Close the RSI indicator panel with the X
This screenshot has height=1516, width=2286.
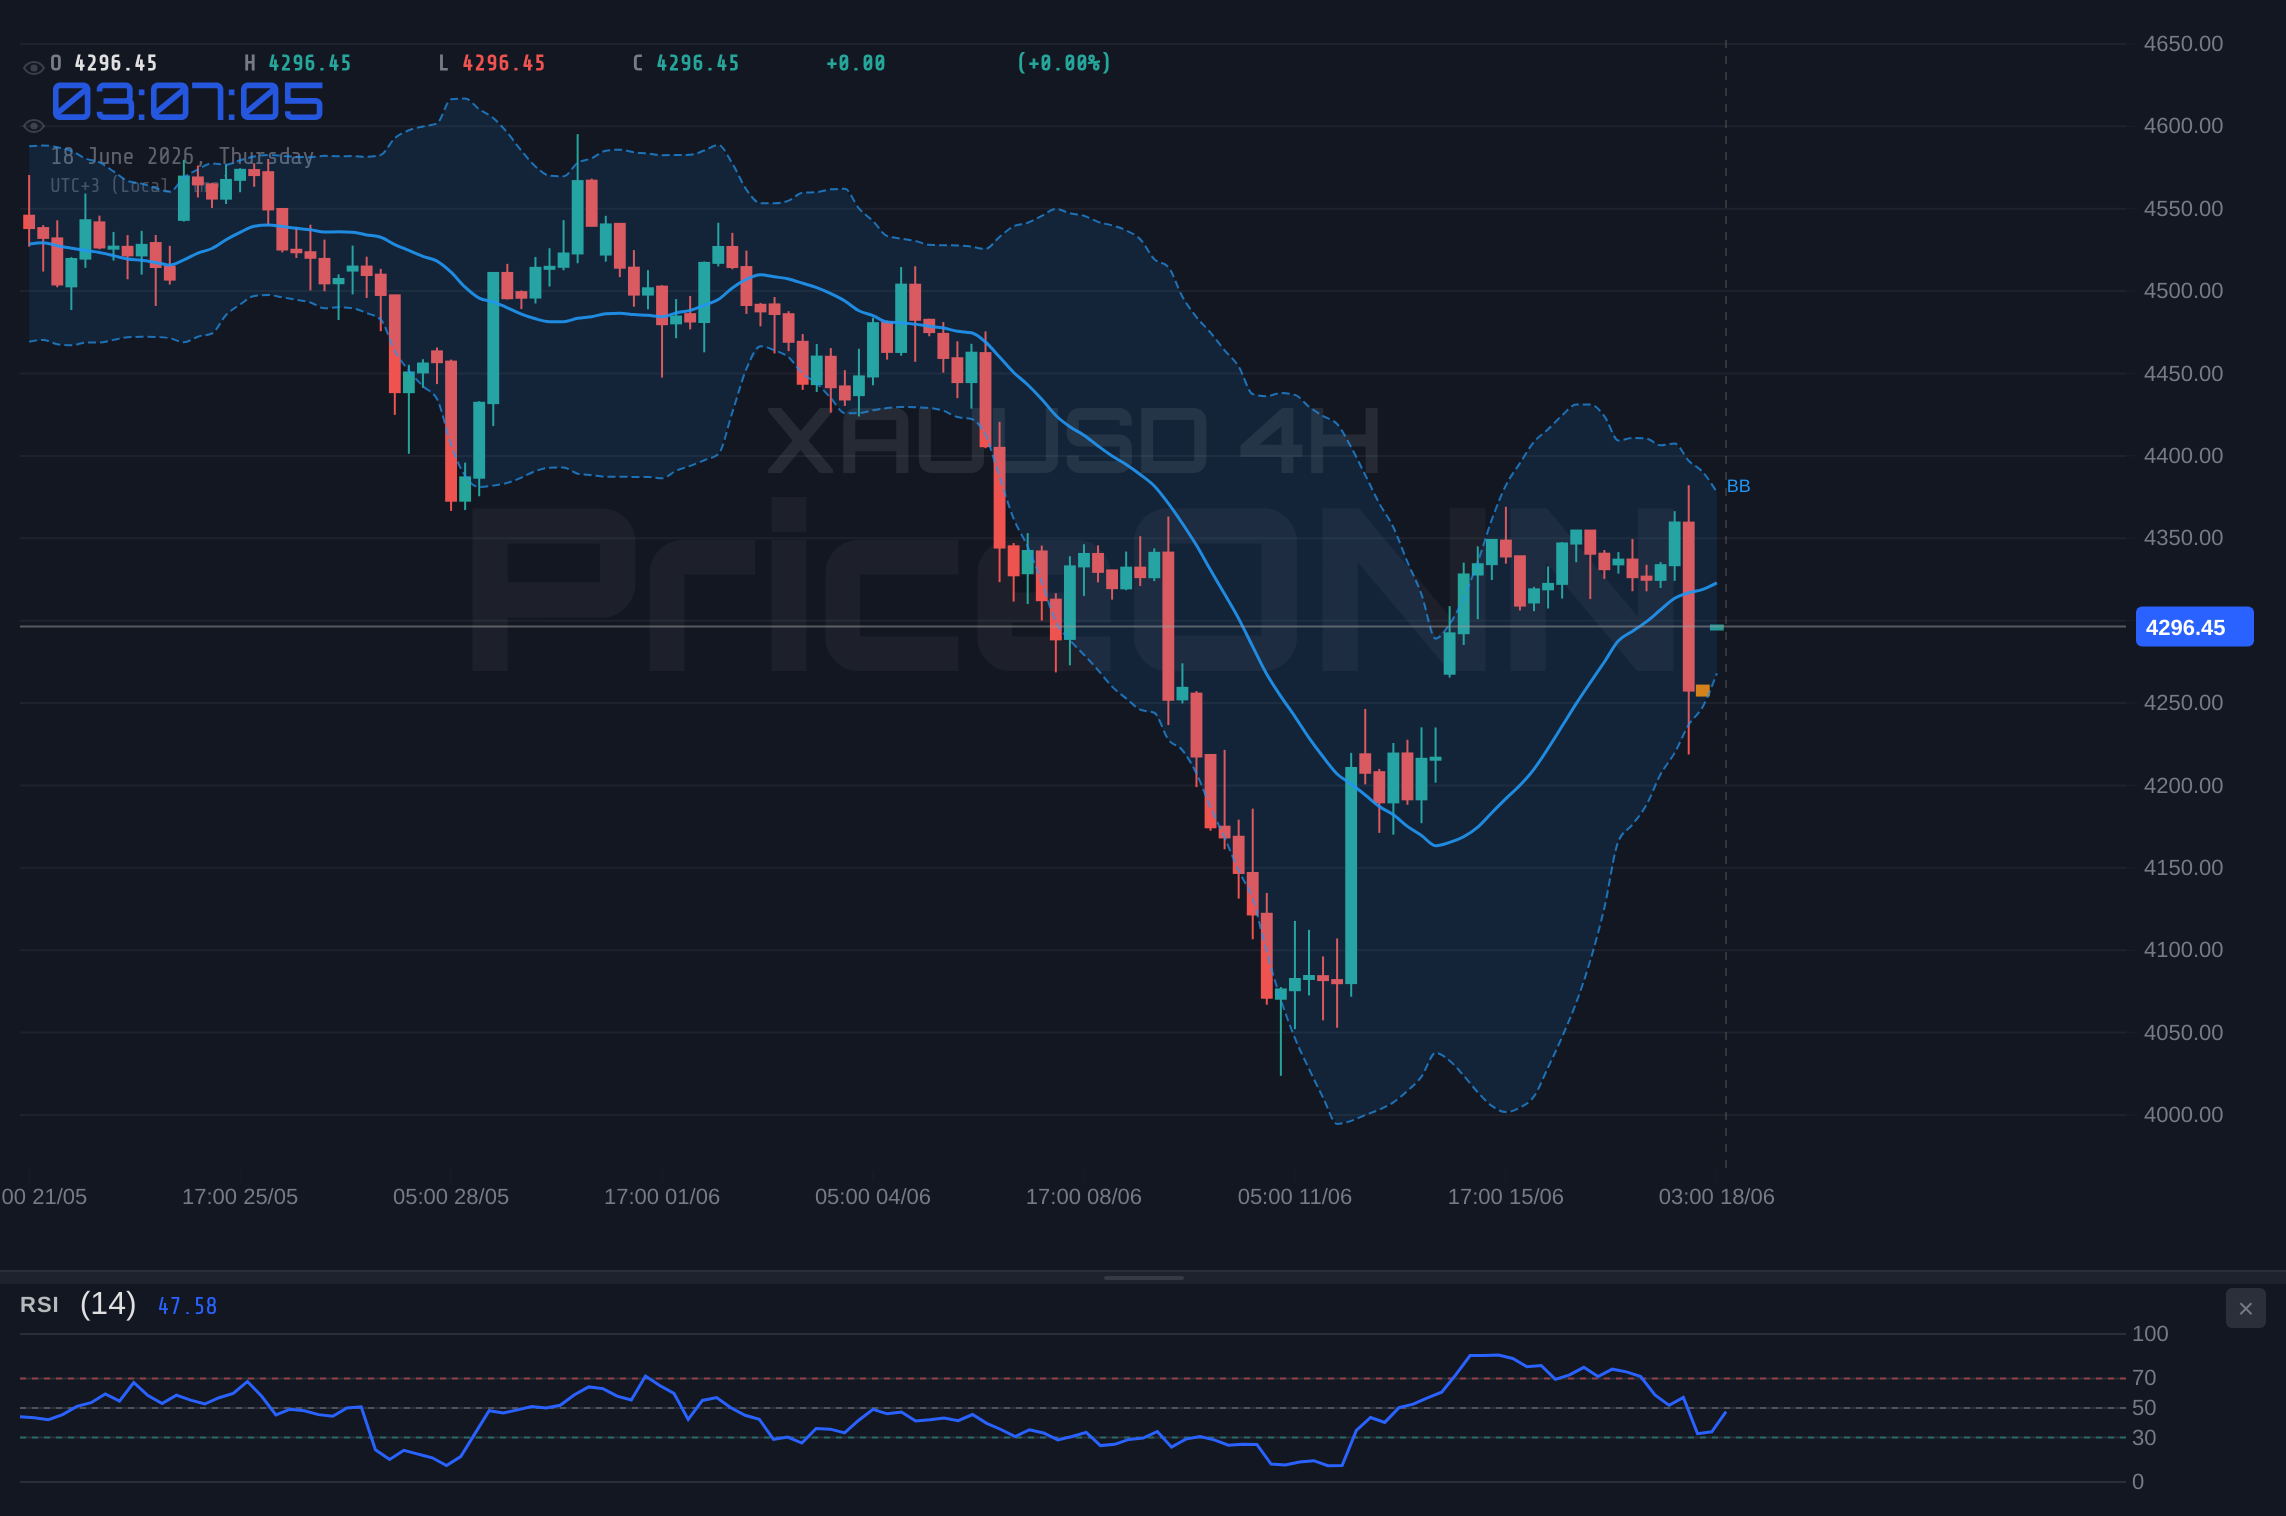click(2245, 1308)
